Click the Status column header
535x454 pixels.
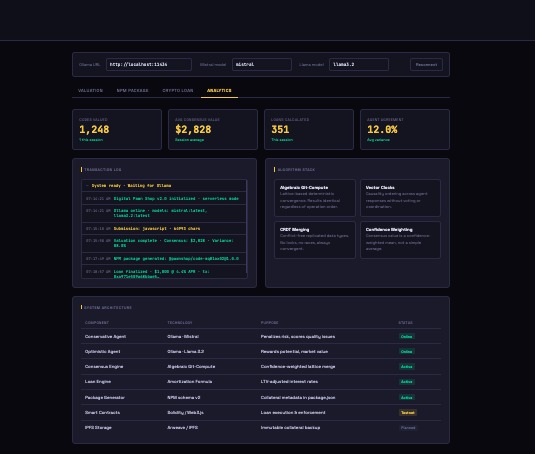click(x=405, y=323)
